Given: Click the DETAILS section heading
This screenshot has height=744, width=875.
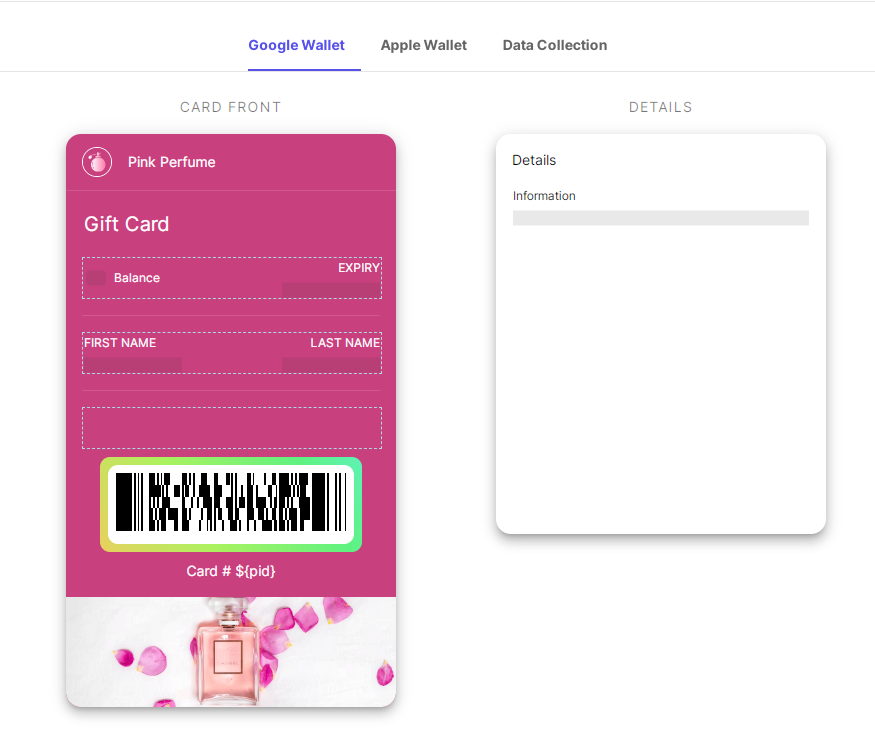Looking at the screenshot, I should tap(661, 107).
